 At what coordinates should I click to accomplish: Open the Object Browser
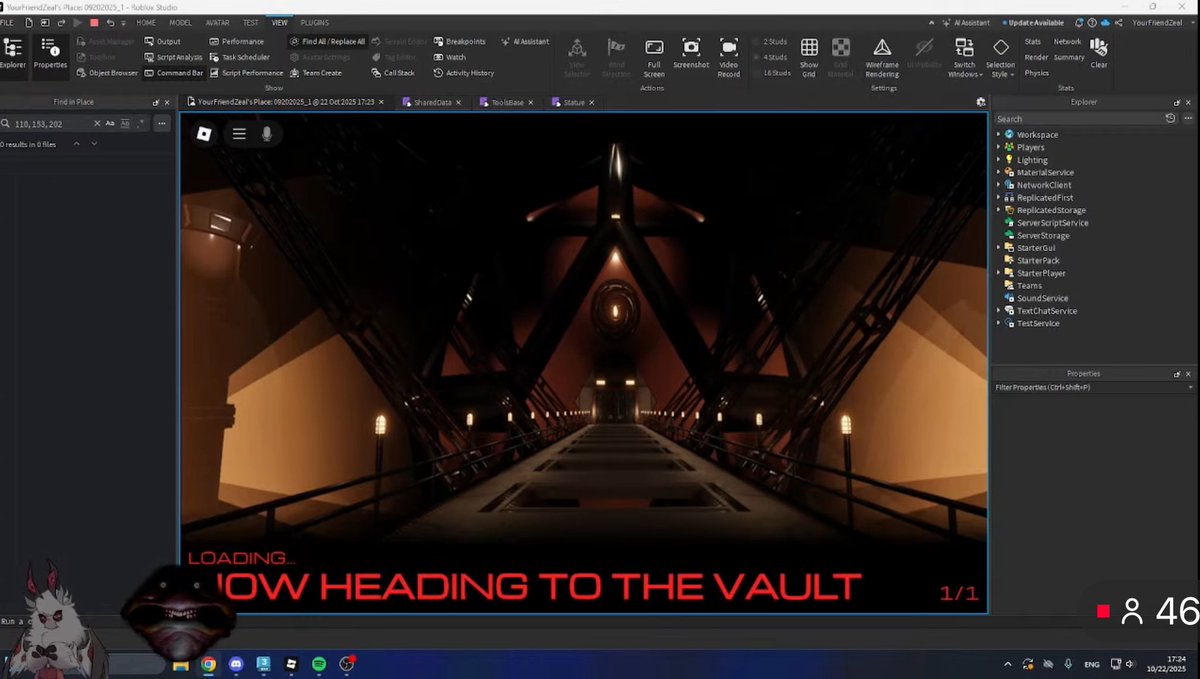(x=107, y=73)
